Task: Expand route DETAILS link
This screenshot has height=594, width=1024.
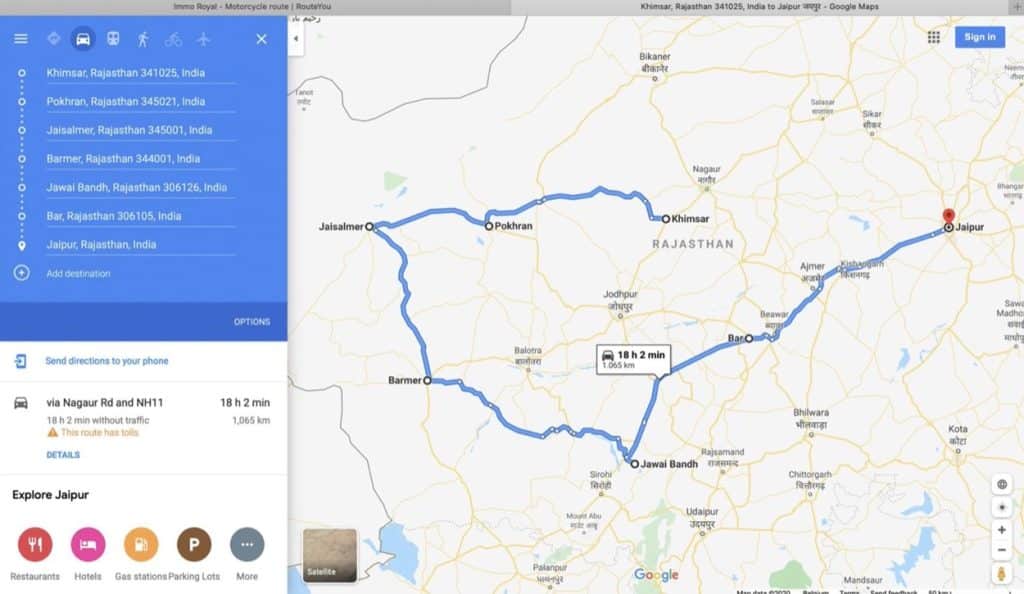Action: pyautogui.click(x=63, y=455)
